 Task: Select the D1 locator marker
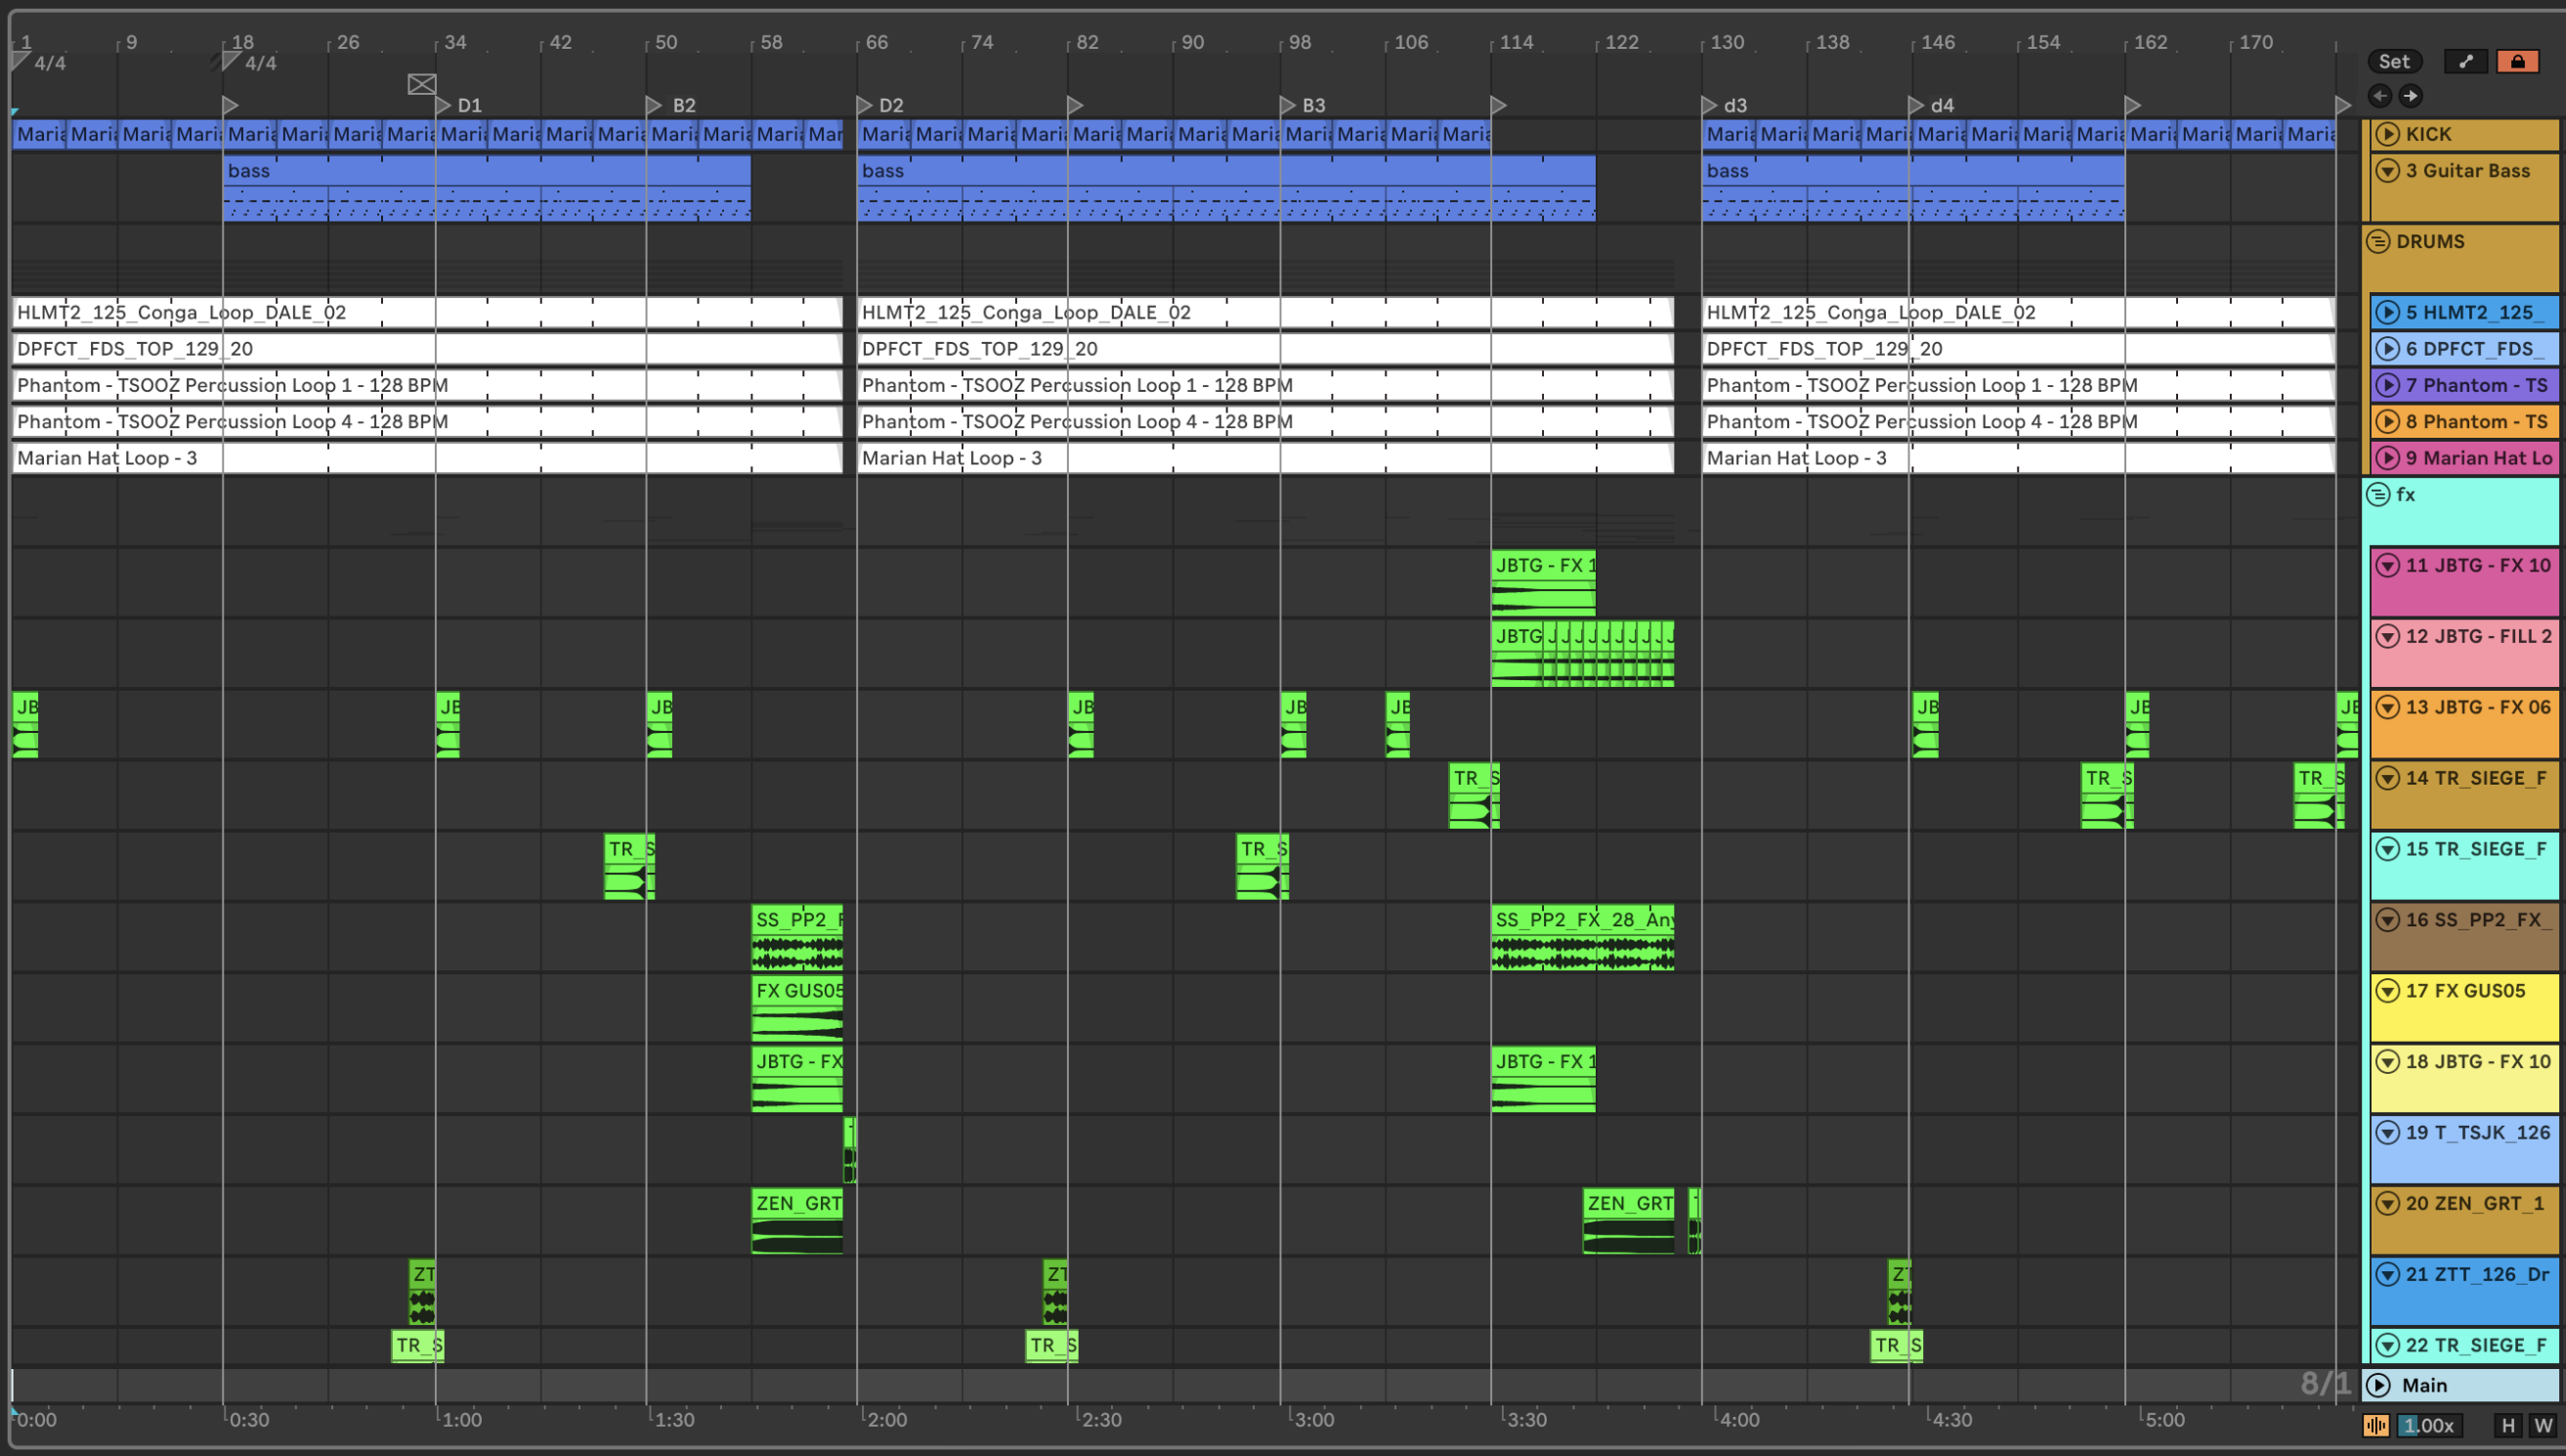pos(444,105)
